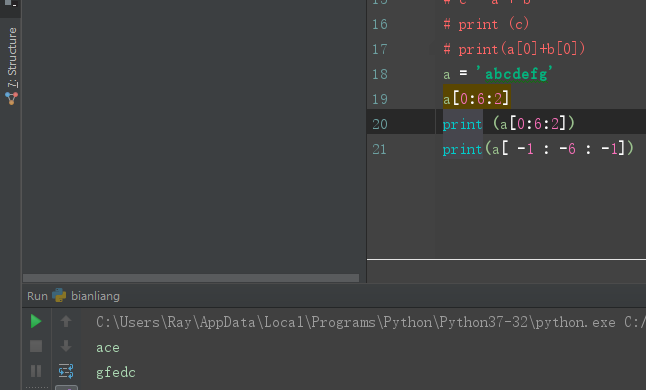Click line number 18 in the gutter
This screenshot has width=646, height=390.
(379, 75)
